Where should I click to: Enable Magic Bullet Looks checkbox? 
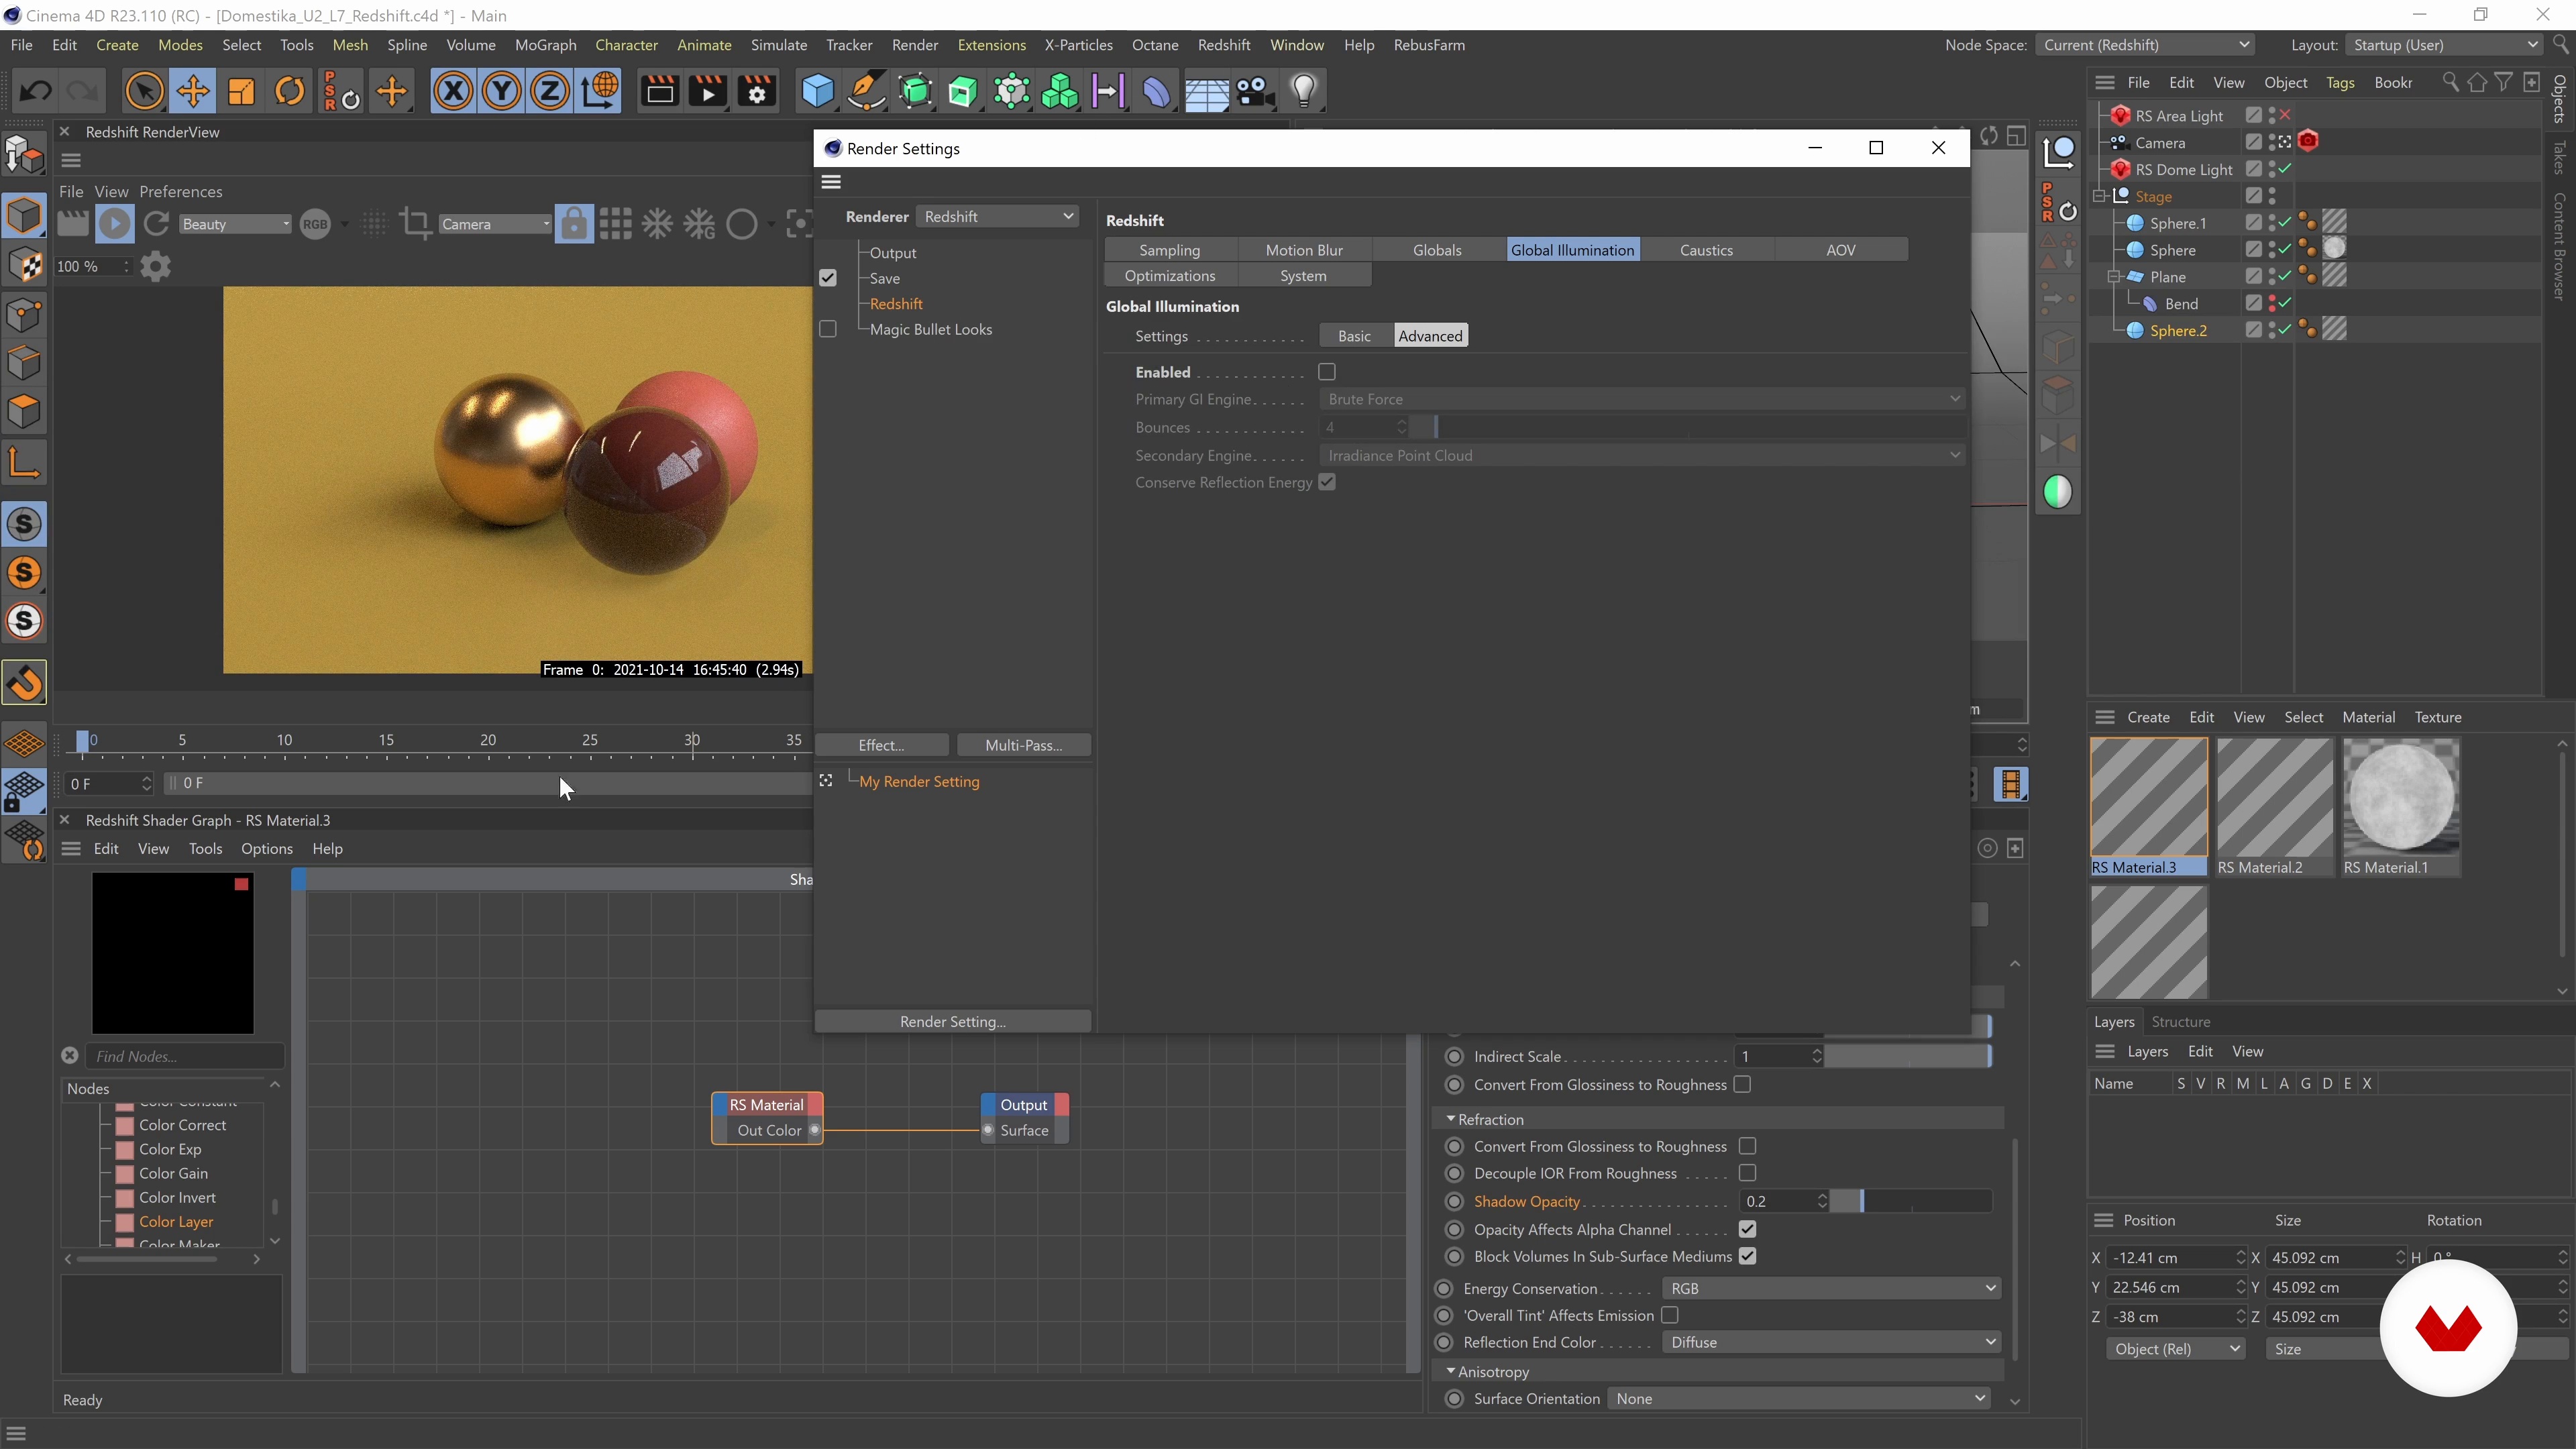(x=828, y=329)
